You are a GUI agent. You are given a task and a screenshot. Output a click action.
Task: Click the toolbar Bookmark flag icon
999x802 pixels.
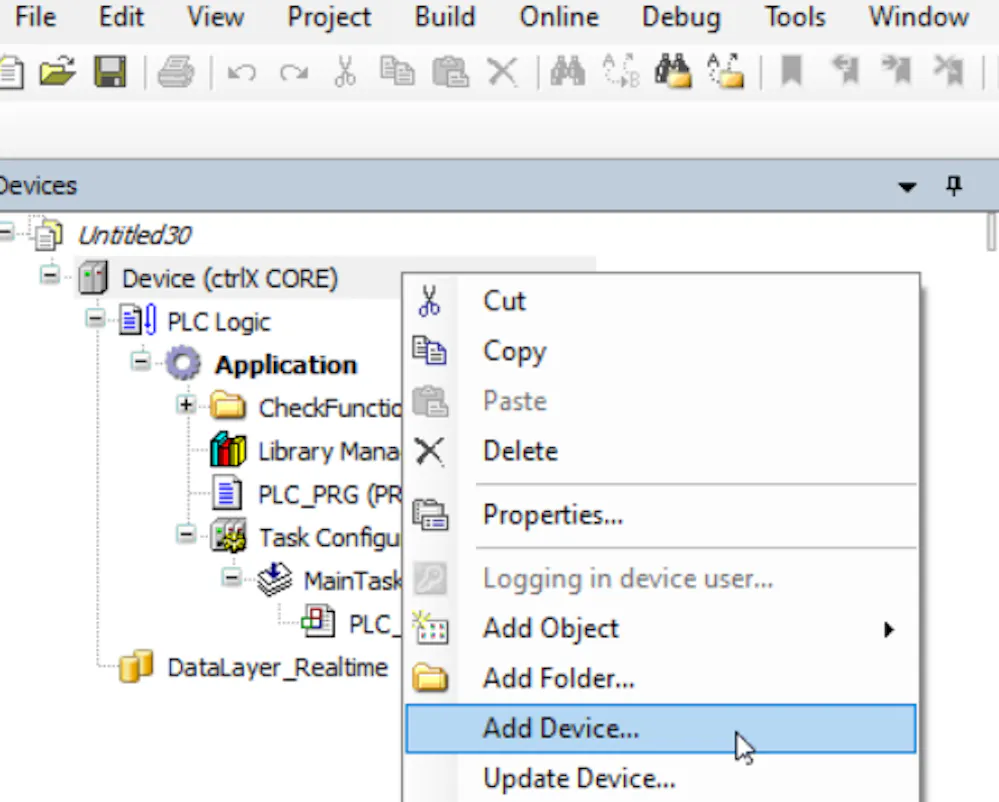tap(792, 71)
